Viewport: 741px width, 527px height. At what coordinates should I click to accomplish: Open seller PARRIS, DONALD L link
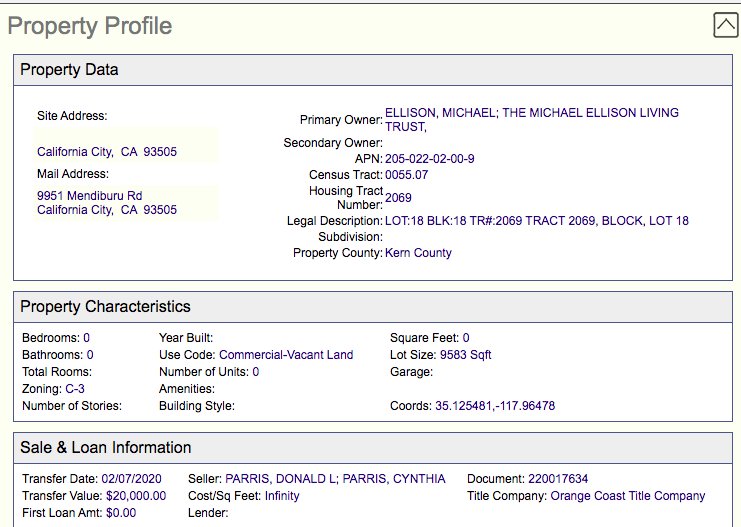(x=280, y=479)
